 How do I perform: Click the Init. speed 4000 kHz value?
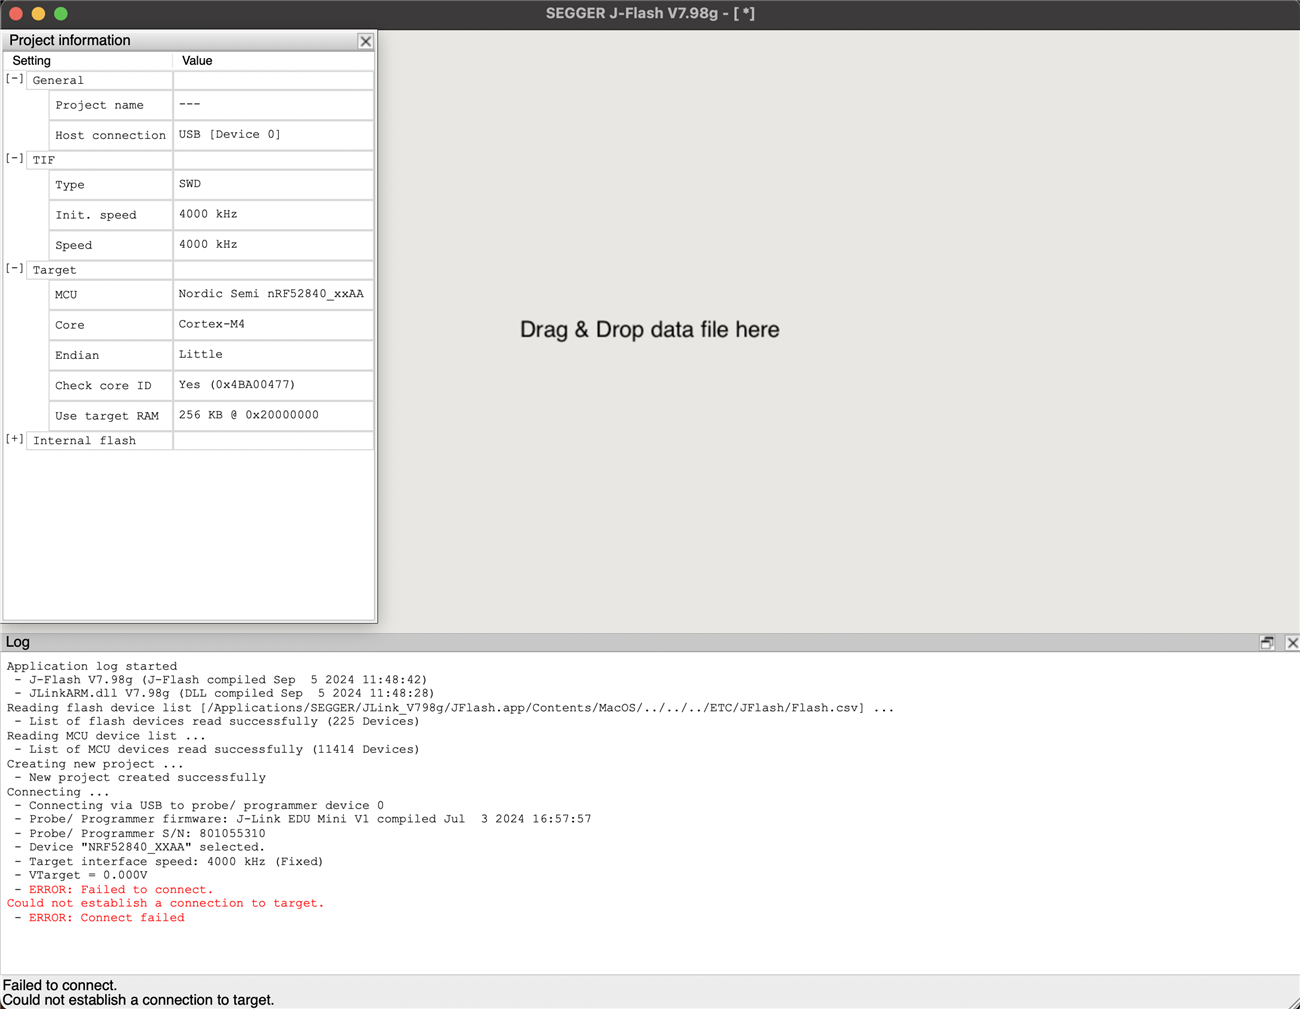coord(273,215)
